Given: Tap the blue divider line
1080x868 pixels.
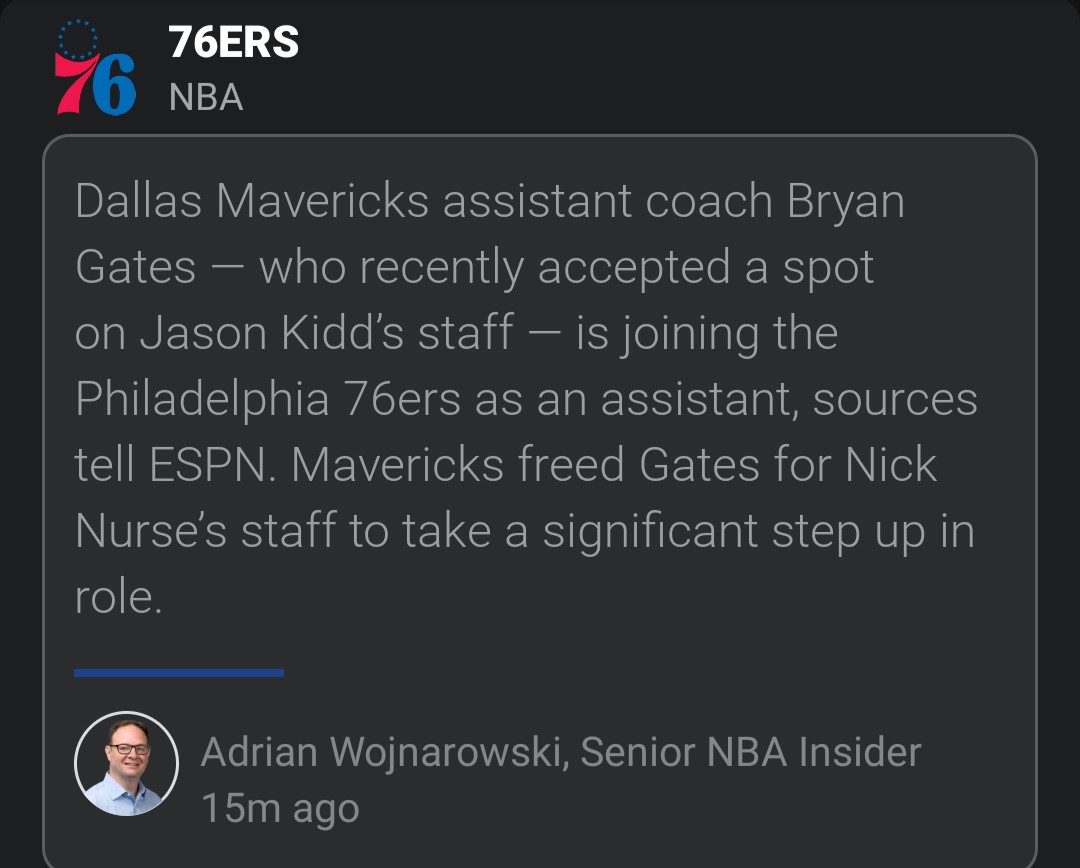Looking at the screenshot, I should pyautogui.click(x=179, y=673).
